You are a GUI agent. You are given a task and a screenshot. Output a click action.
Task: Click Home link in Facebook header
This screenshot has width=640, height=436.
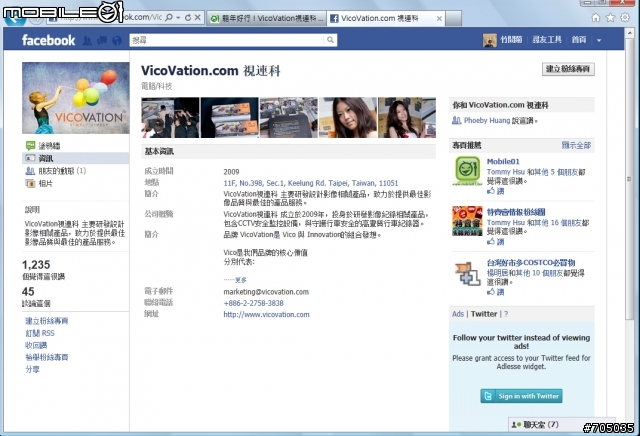click(579, 40)
